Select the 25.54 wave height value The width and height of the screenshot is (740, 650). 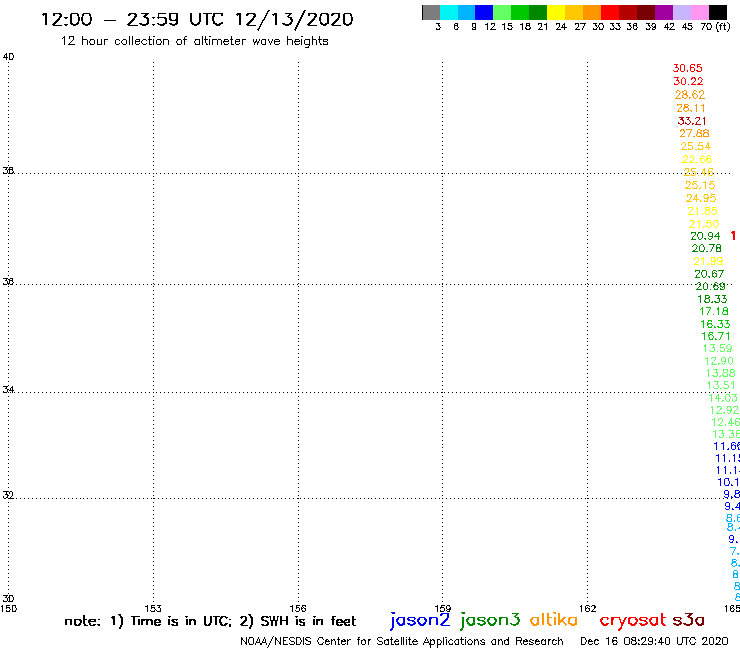point(696,146)
